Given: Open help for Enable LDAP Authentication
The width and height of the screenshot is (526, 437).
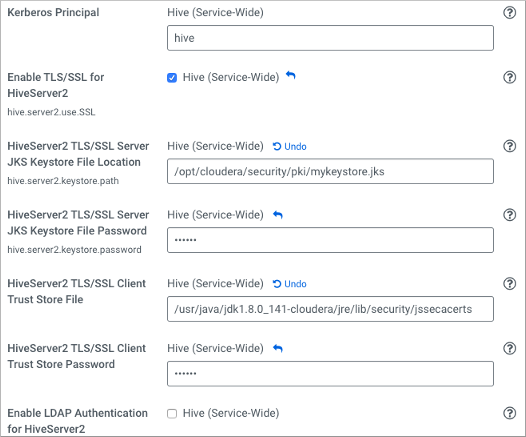Looking at the screenshot, I should pyautogui.click(x=509, y=413).
